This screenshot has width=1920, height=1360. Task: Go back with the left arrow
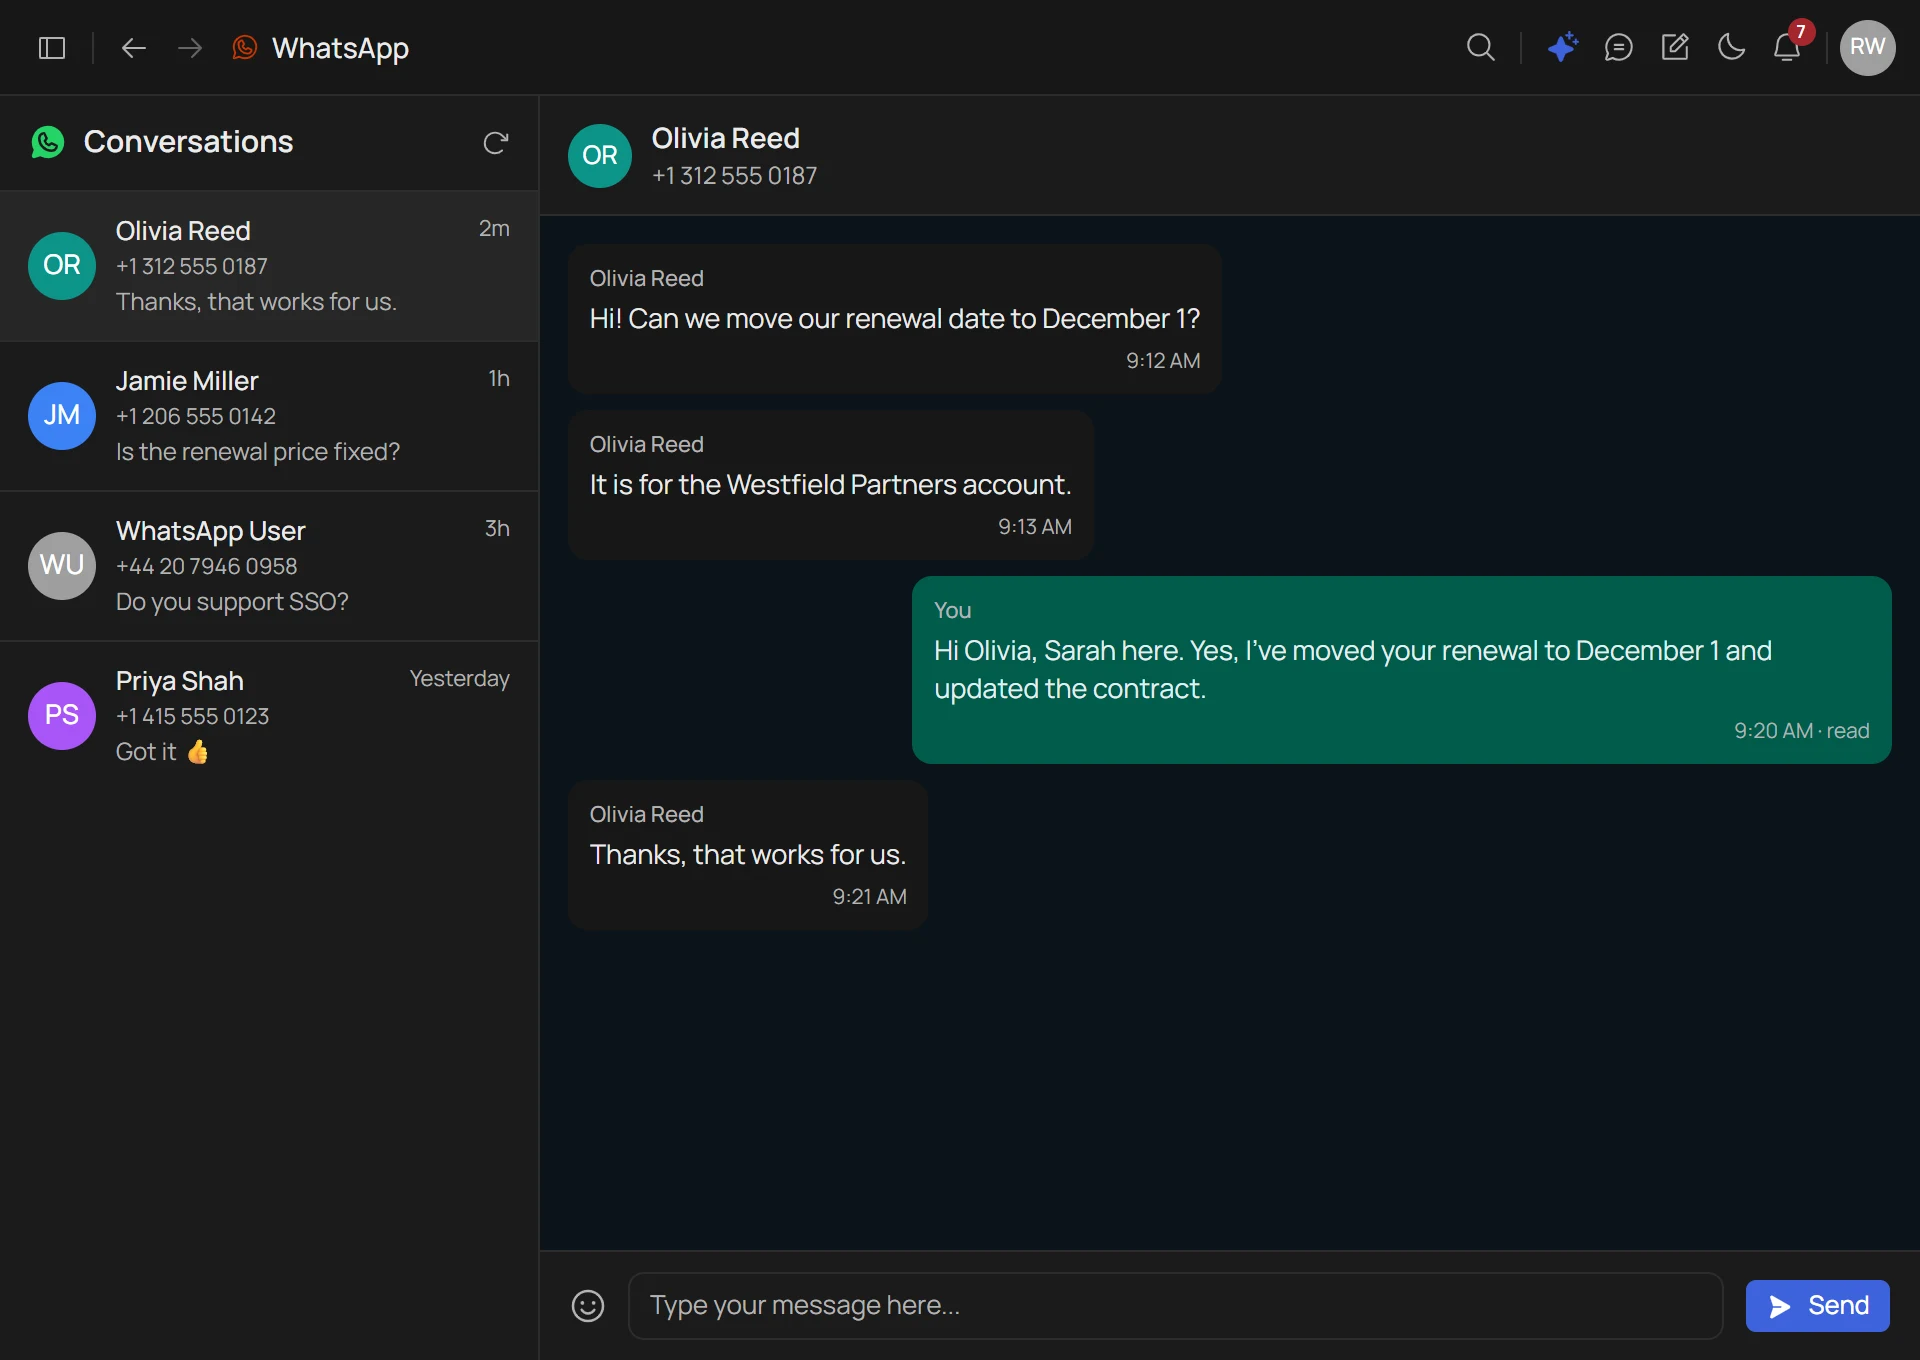pyautogui.click(x=134, y=48)
